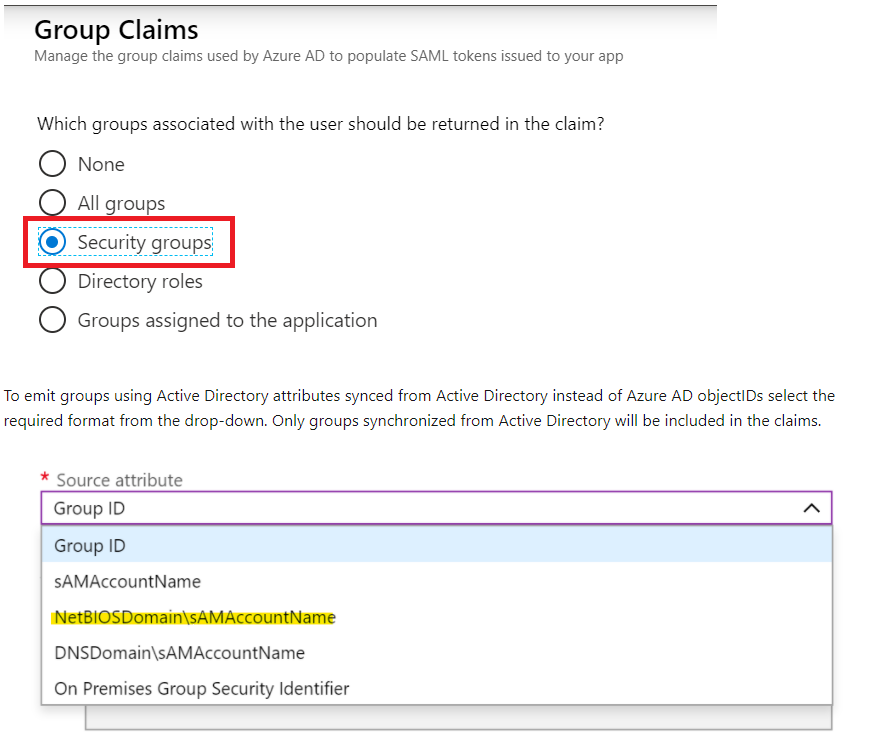Select the All groups radio button circle
The height and width of the screenshot is (755, 874).
[52, 203]
